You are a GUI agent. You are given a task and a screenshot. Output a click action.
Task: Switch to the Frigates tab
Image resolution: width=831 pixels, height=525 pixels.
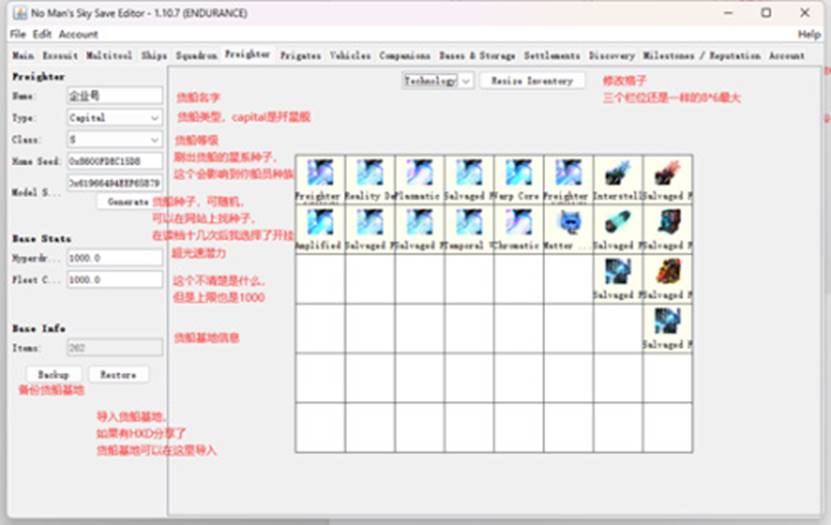pyautogui.click(x=300, y=55)
